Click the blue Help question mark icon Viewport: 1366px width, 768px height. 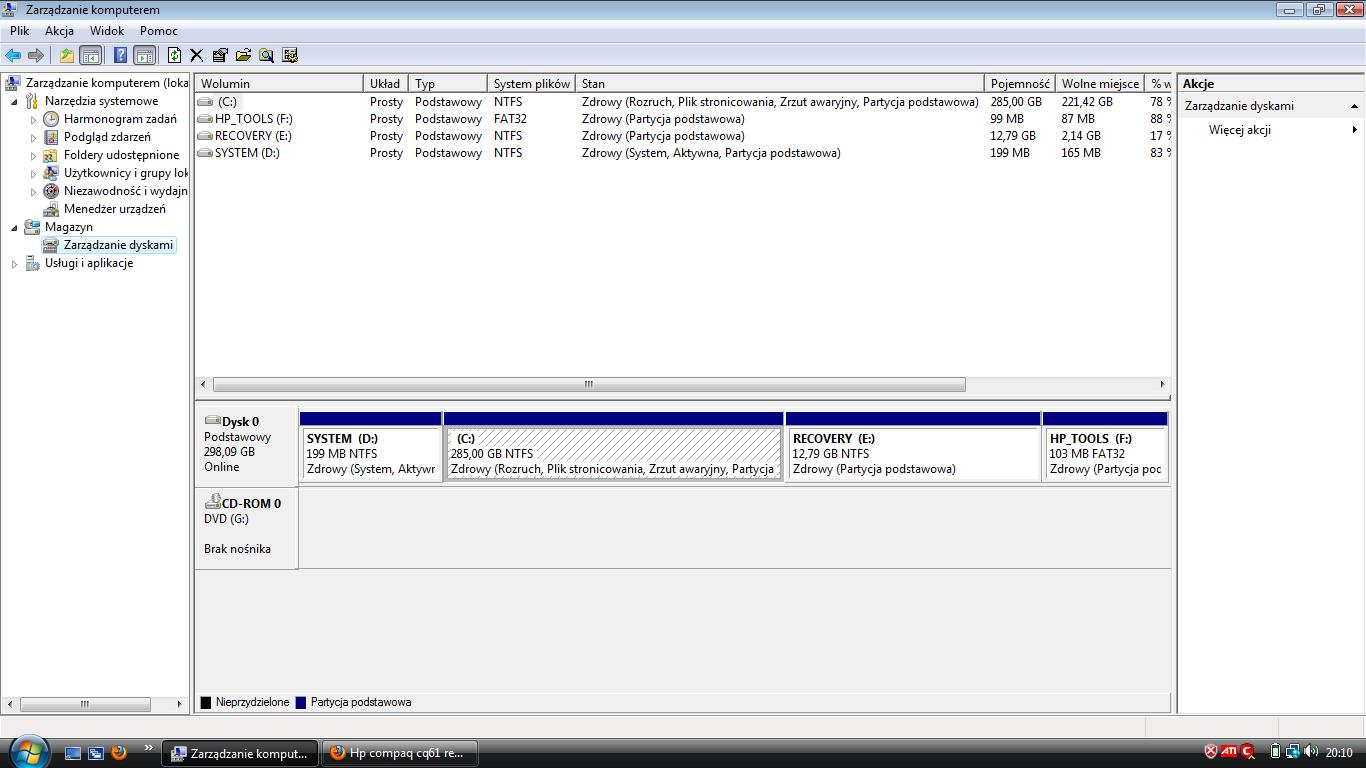121,56
